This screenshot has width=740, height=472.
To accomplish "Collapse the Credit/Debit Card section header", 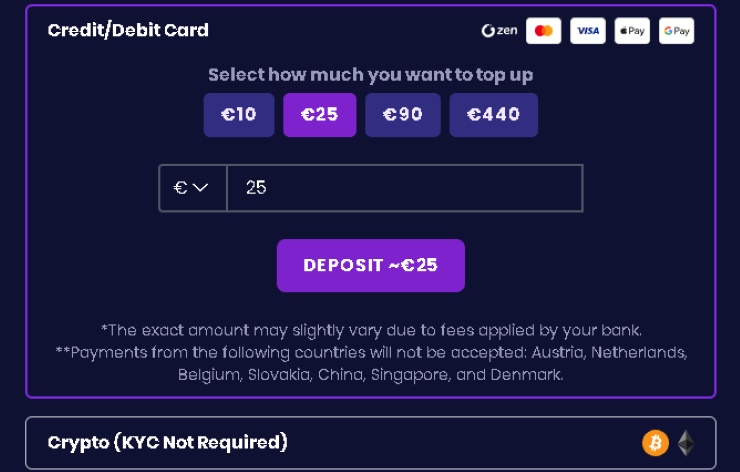I will click(128, 30).
